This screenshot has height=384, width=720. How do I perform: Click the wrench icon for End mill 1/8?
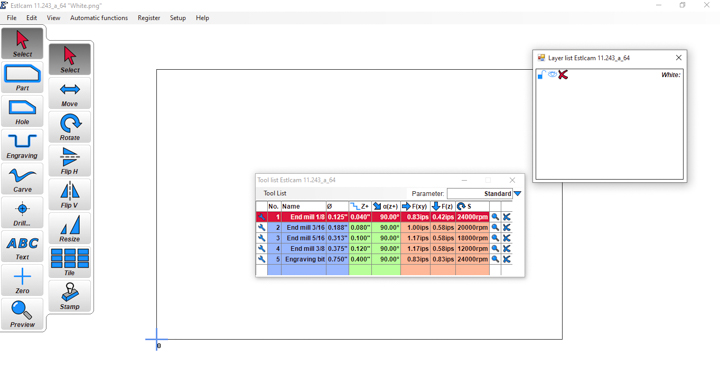tap(262, 217)
